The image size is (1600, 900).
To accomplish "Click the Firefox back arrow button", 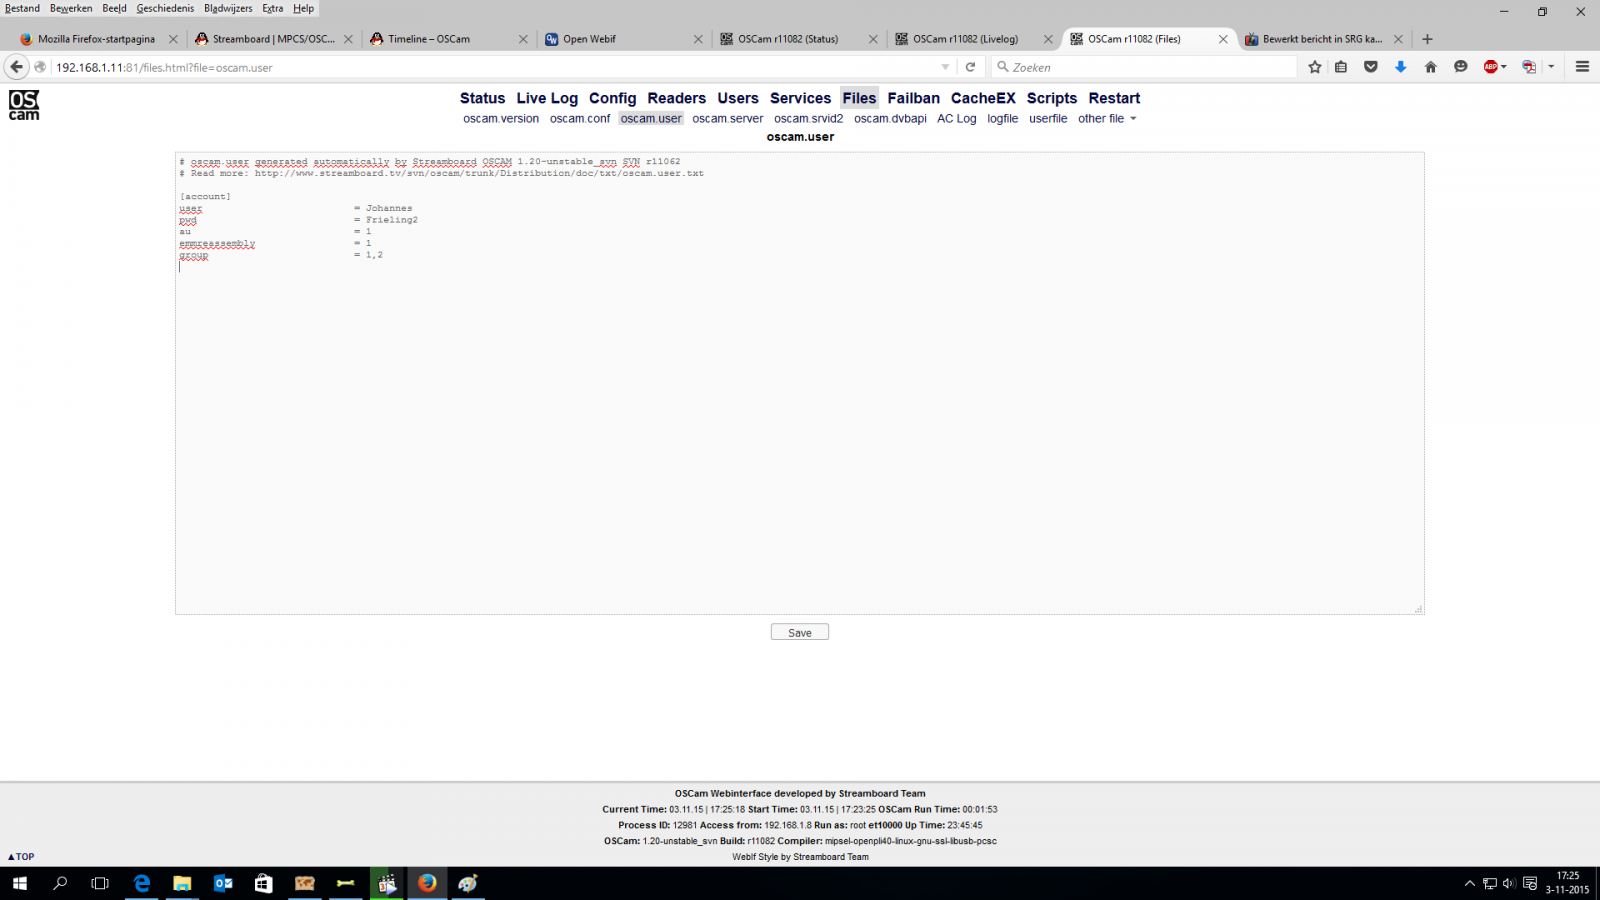I will pyautogui.click(x=16, y=67).
